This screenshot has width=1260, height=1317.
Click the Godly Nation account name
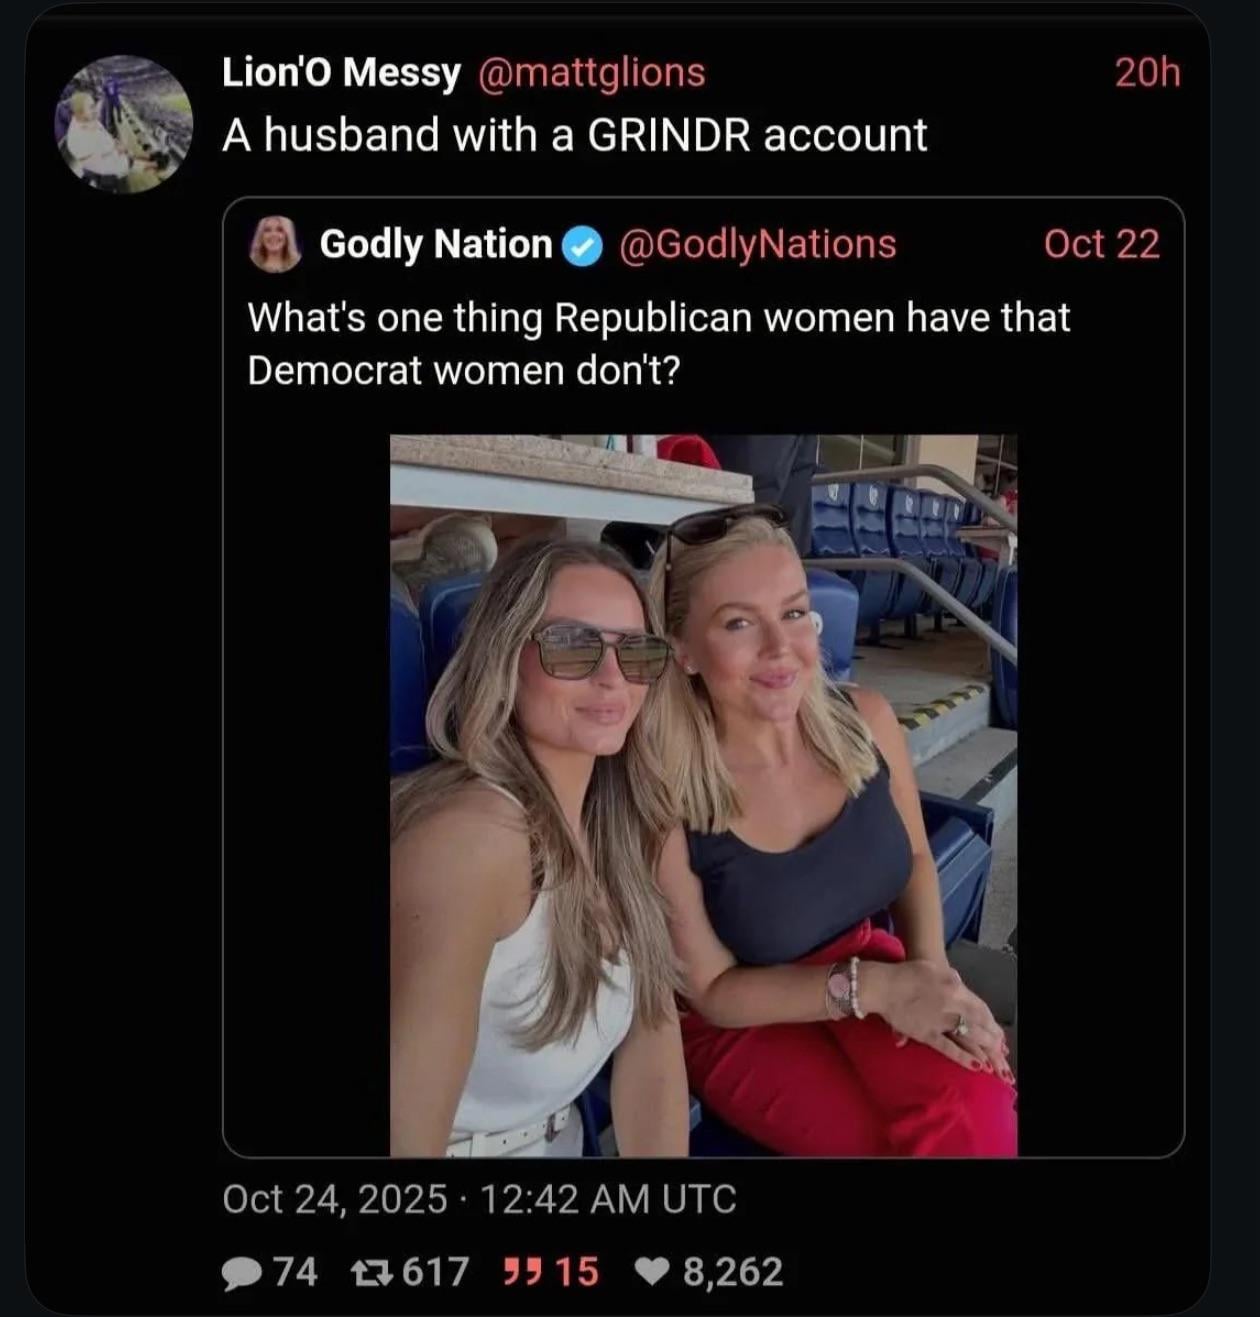(435, 244)
